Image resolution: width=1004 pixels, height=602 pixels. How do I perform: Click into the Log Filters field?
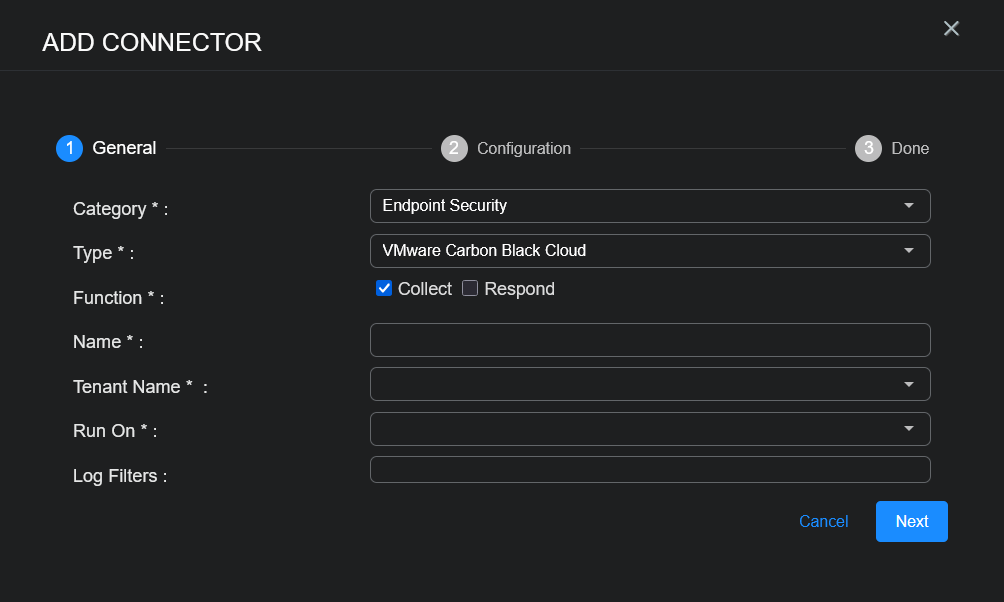650,470
